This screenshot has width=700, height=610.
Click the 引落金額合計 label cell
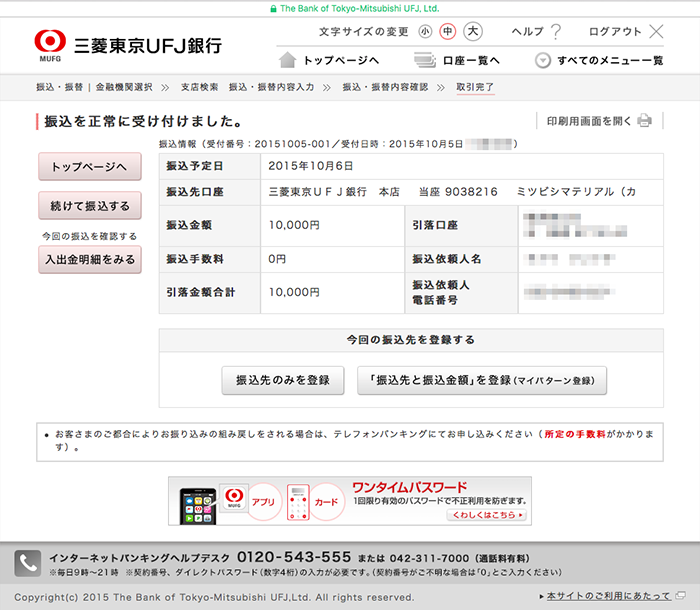click(x=210, y=292)
